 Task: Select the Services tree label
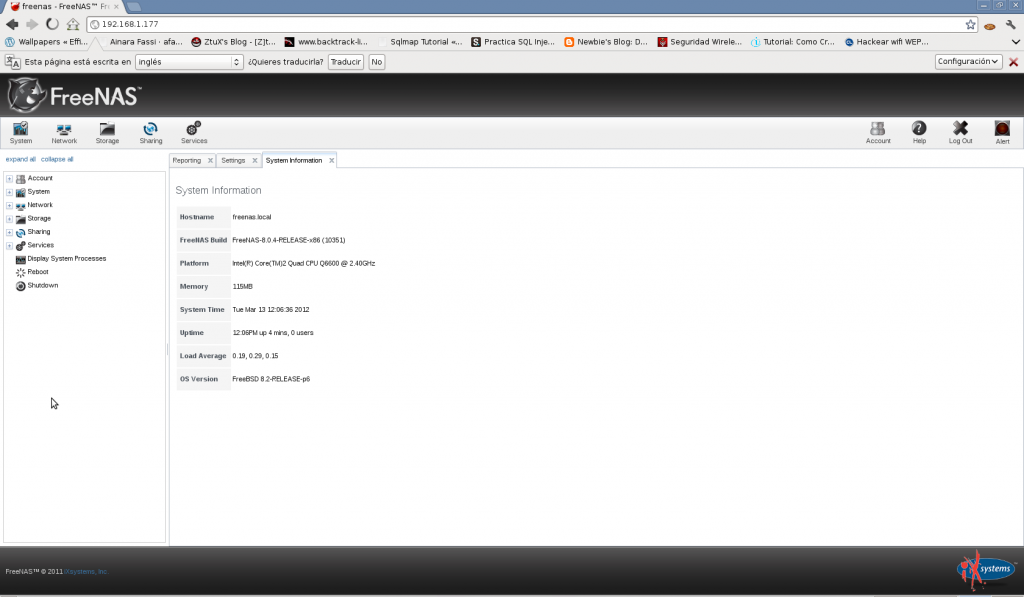(40, 246)
